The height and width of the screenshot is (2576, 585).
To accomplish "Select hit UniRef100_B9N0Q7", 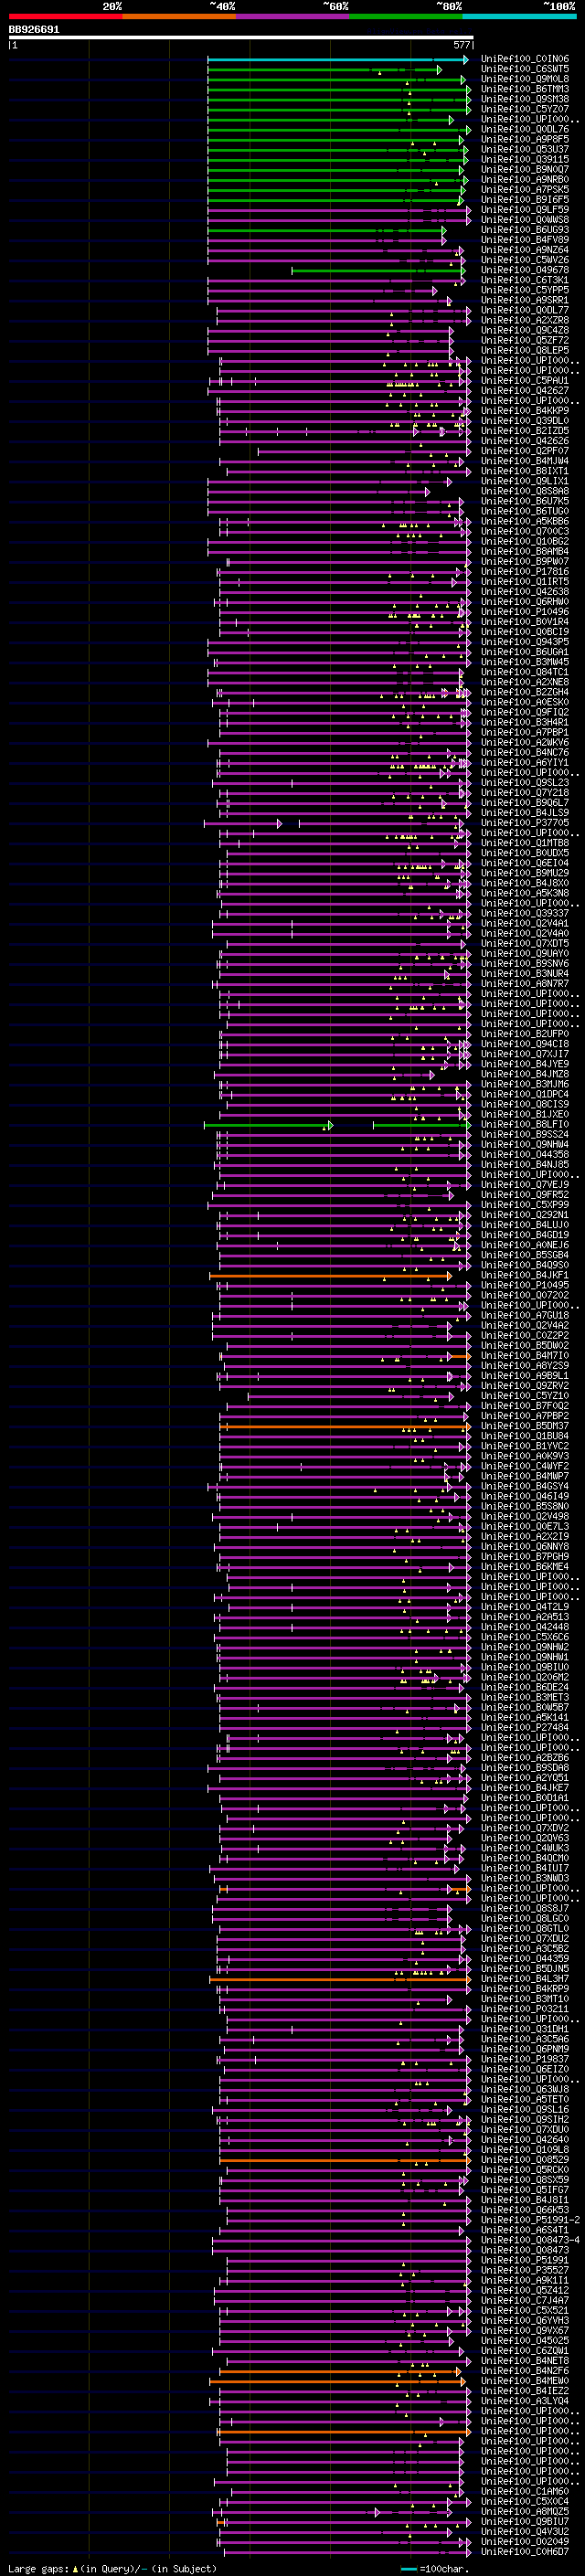I will pyautogui.click(x=525, y=169).
